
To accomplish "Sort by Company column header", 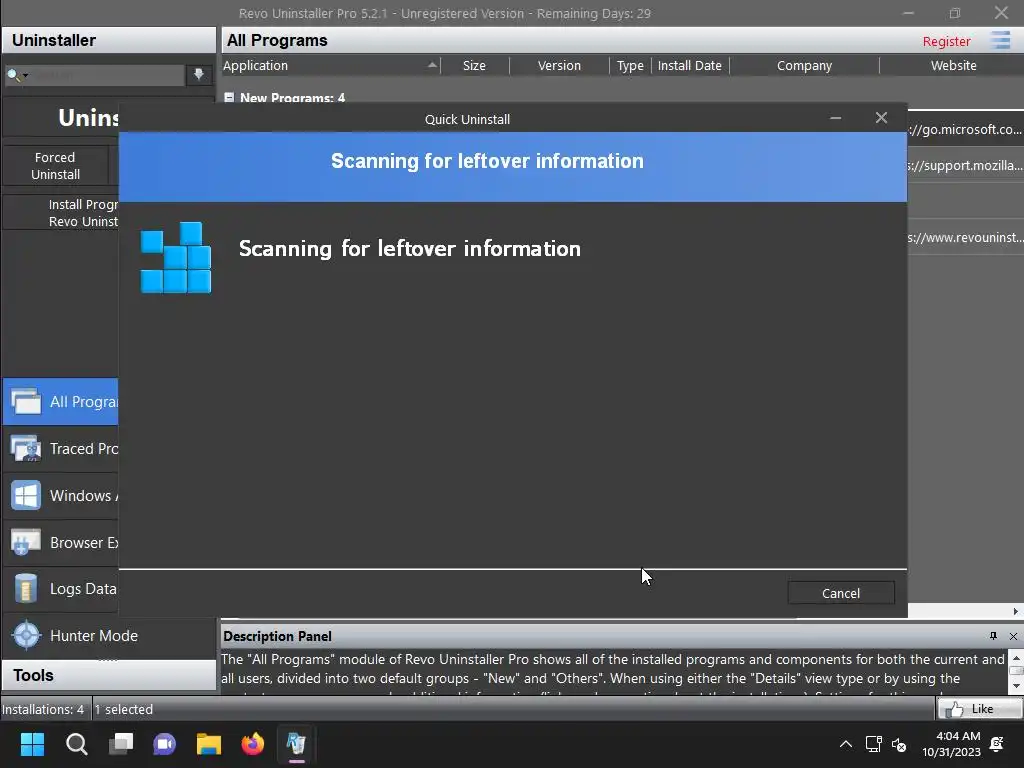I will point(804,65).
